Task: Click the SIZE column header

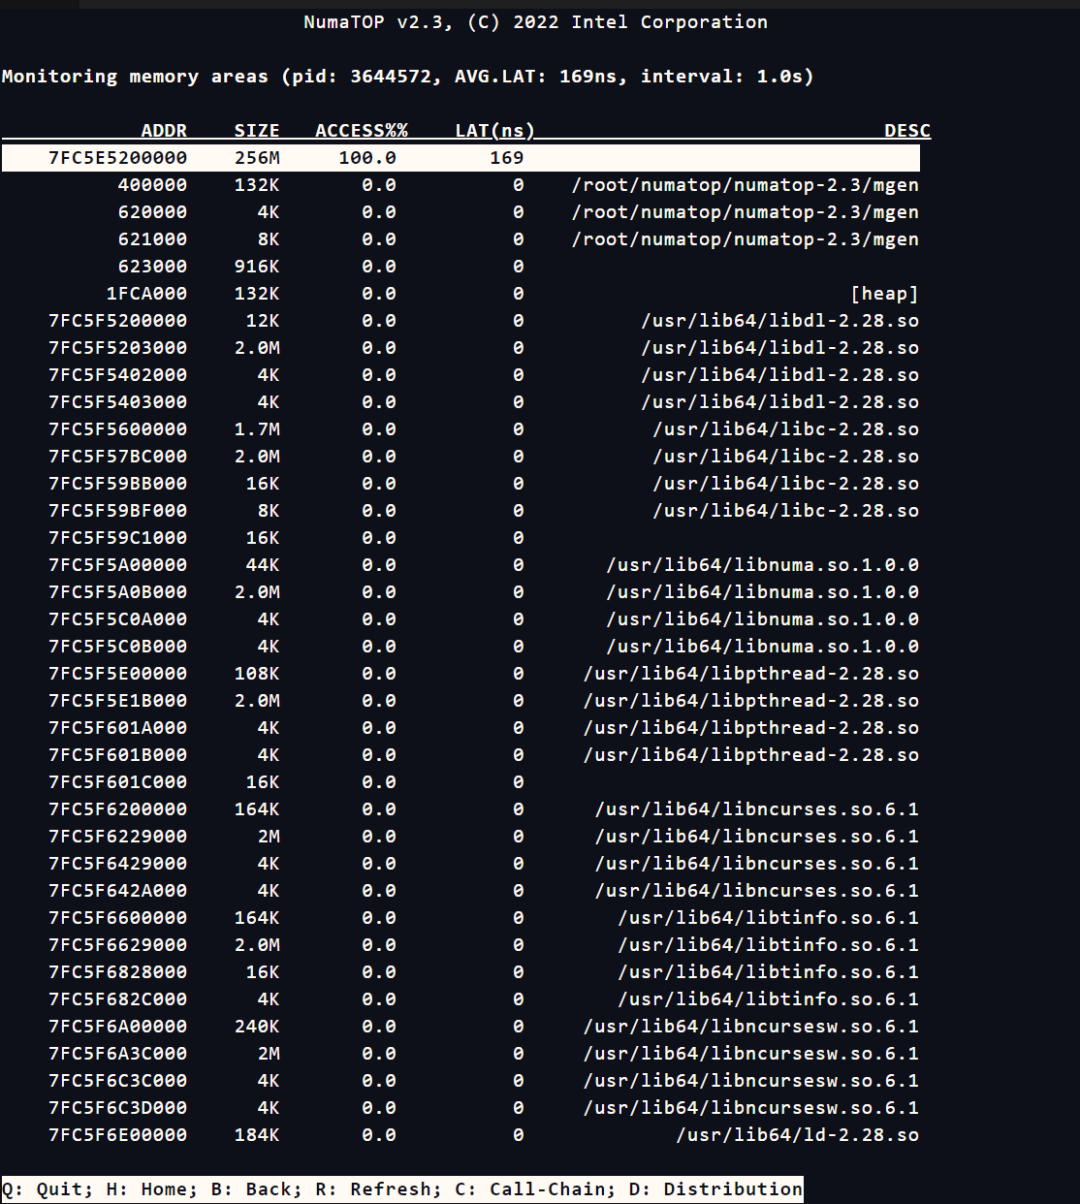Action: pos(257,131)
